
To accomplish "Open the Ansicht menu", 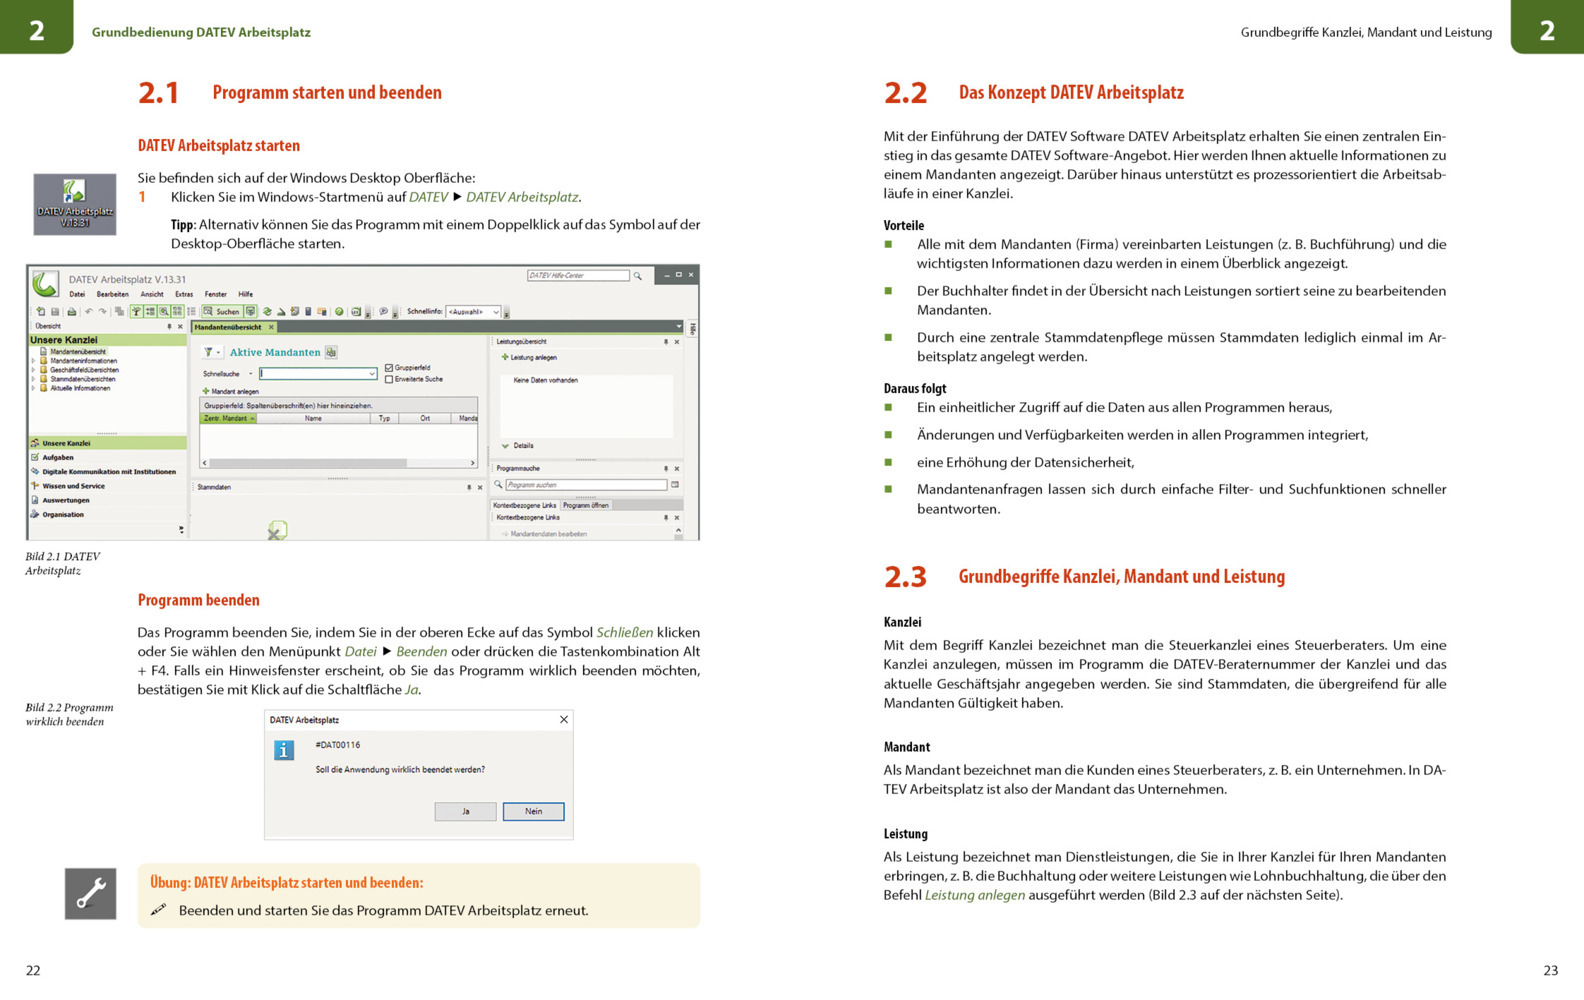I will pyautogui.click(x=152, y=295).
